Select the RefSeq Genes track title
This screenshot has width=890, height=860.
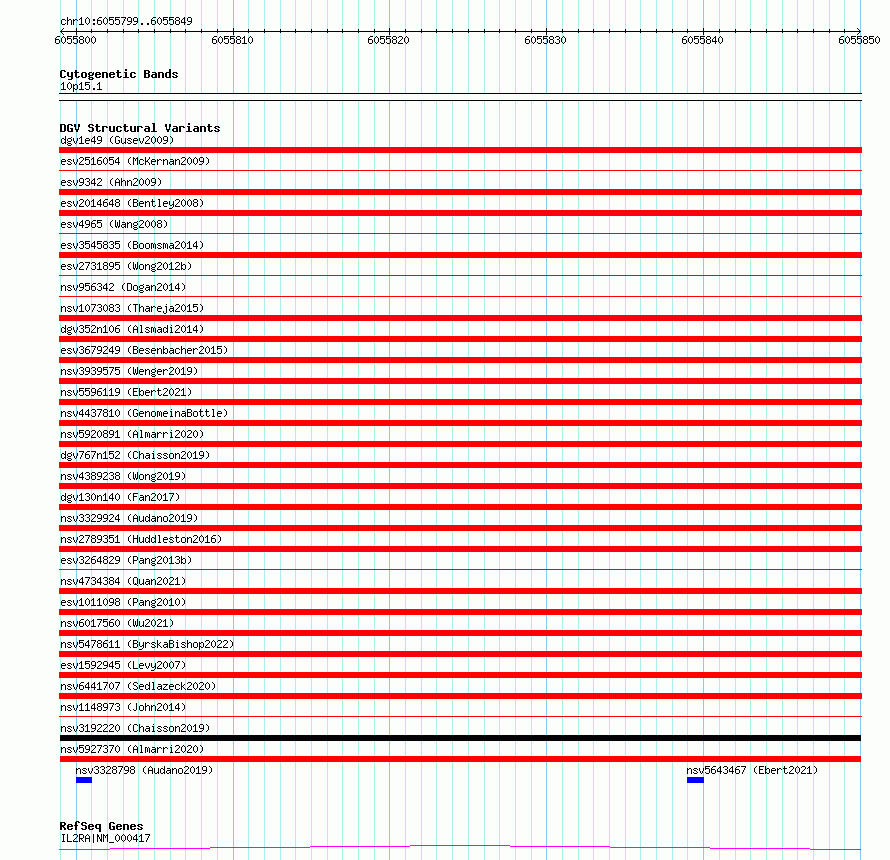[101, 826]
